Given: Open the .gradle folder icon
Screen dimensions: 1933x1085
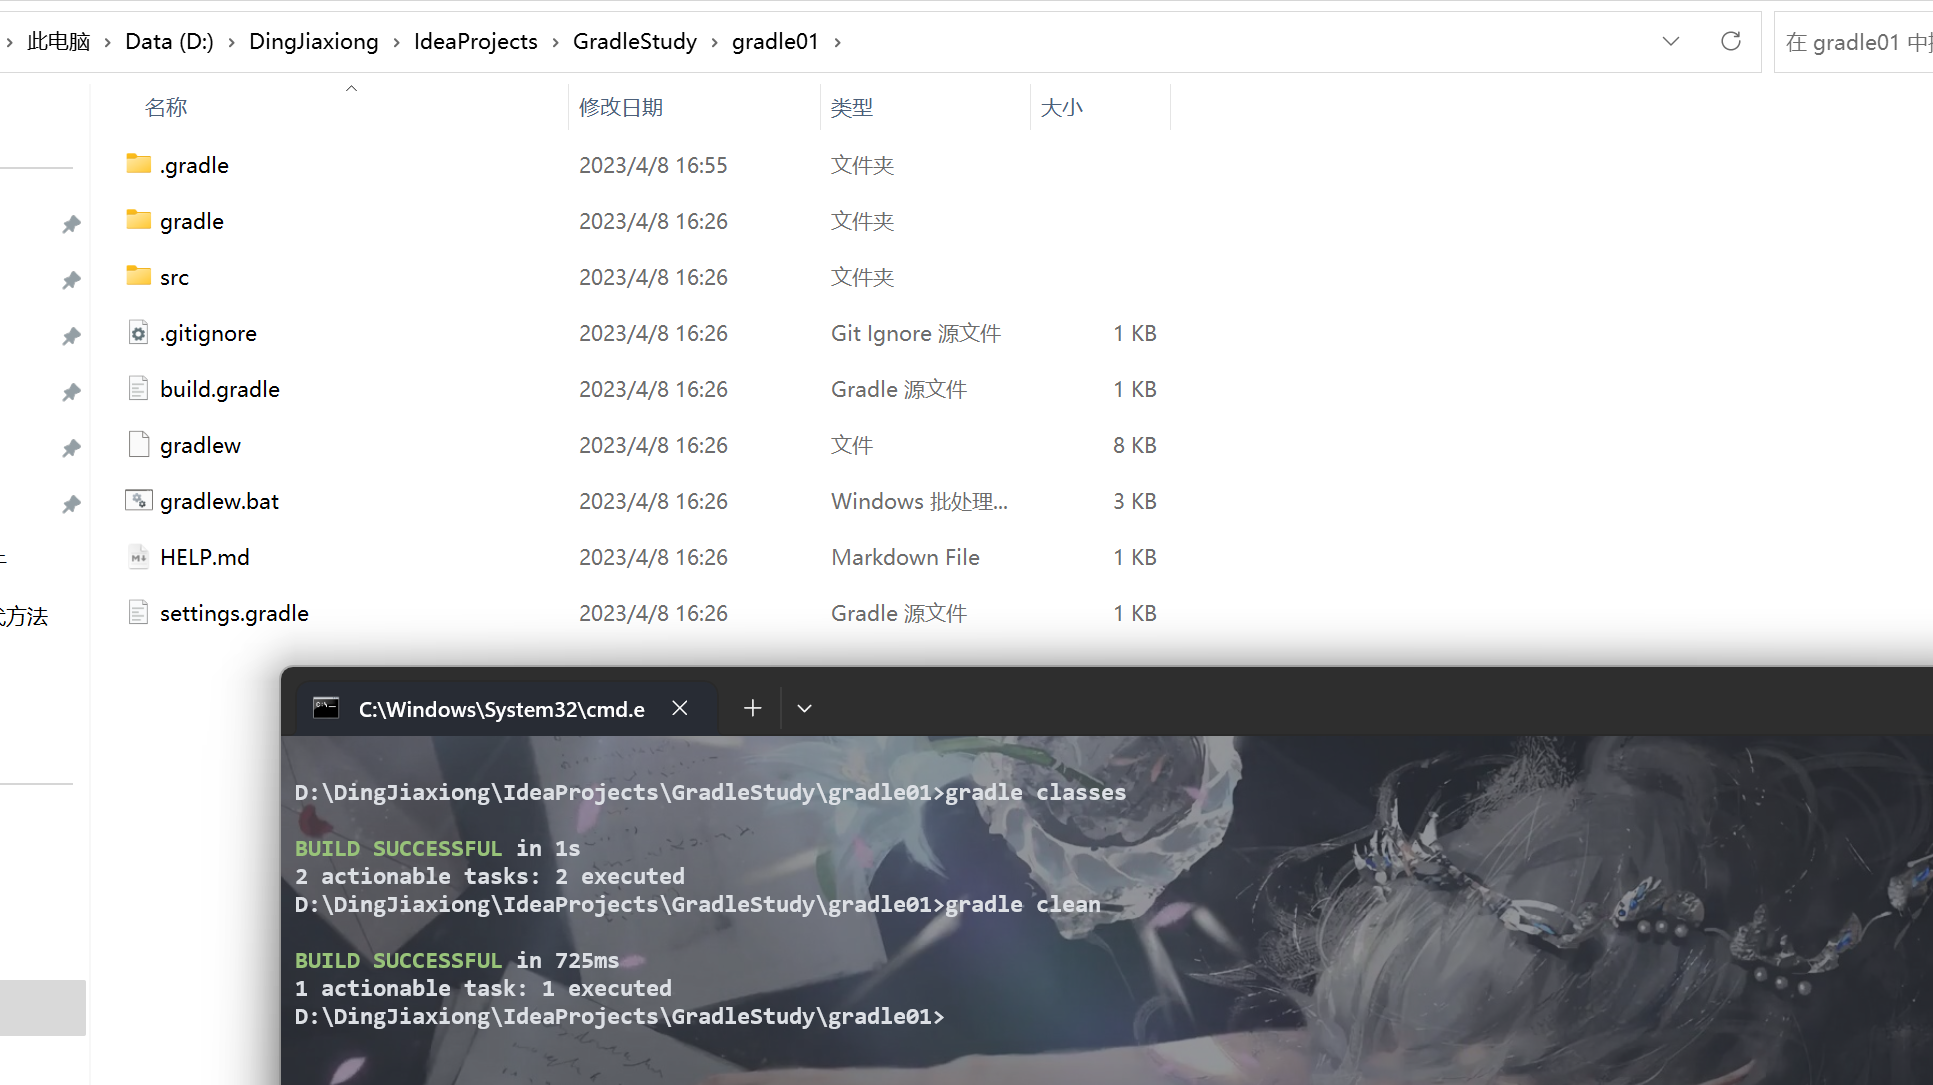Looking at the screenshot, I should coord(139,164).
